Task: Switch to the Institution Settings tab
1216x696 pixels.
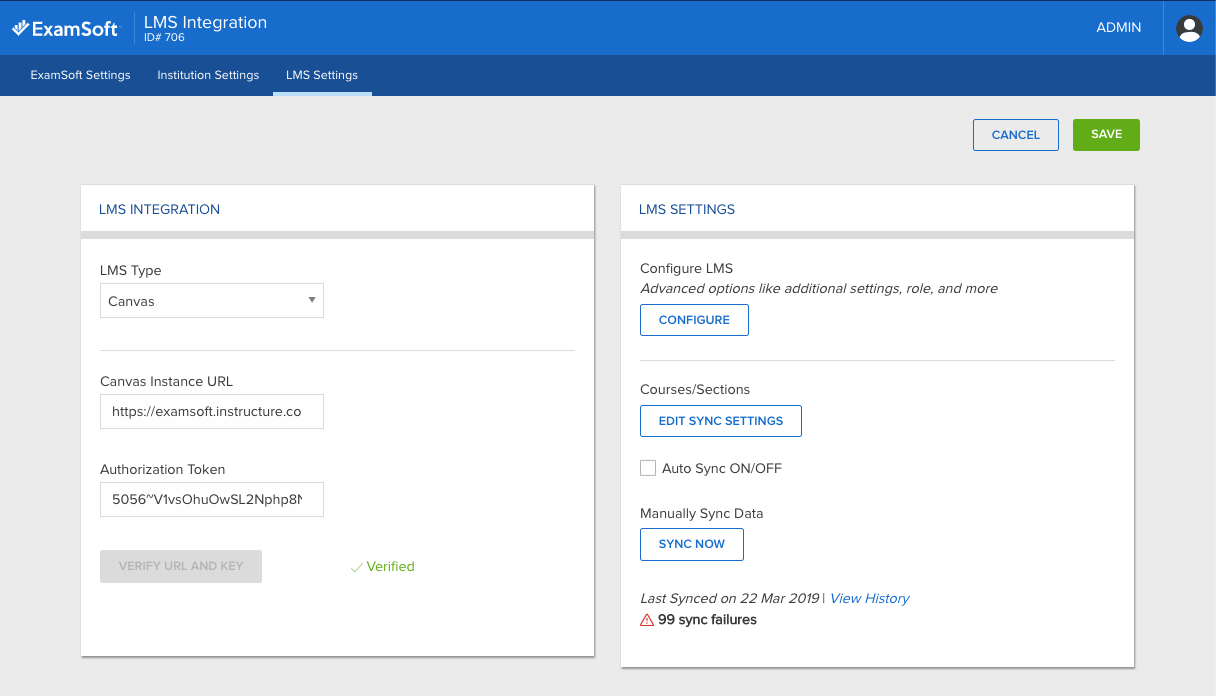Action: [208, 75]
